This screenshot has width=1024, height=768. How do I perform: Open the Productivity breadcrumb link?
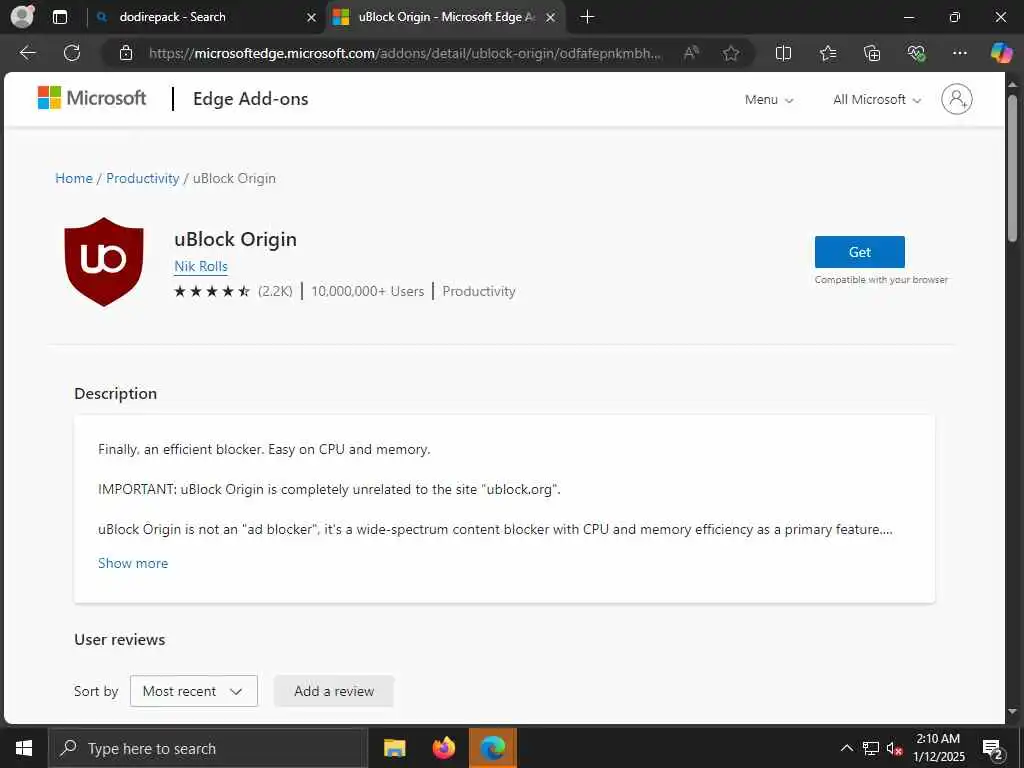pyautogui.click(x=142, y=178)
